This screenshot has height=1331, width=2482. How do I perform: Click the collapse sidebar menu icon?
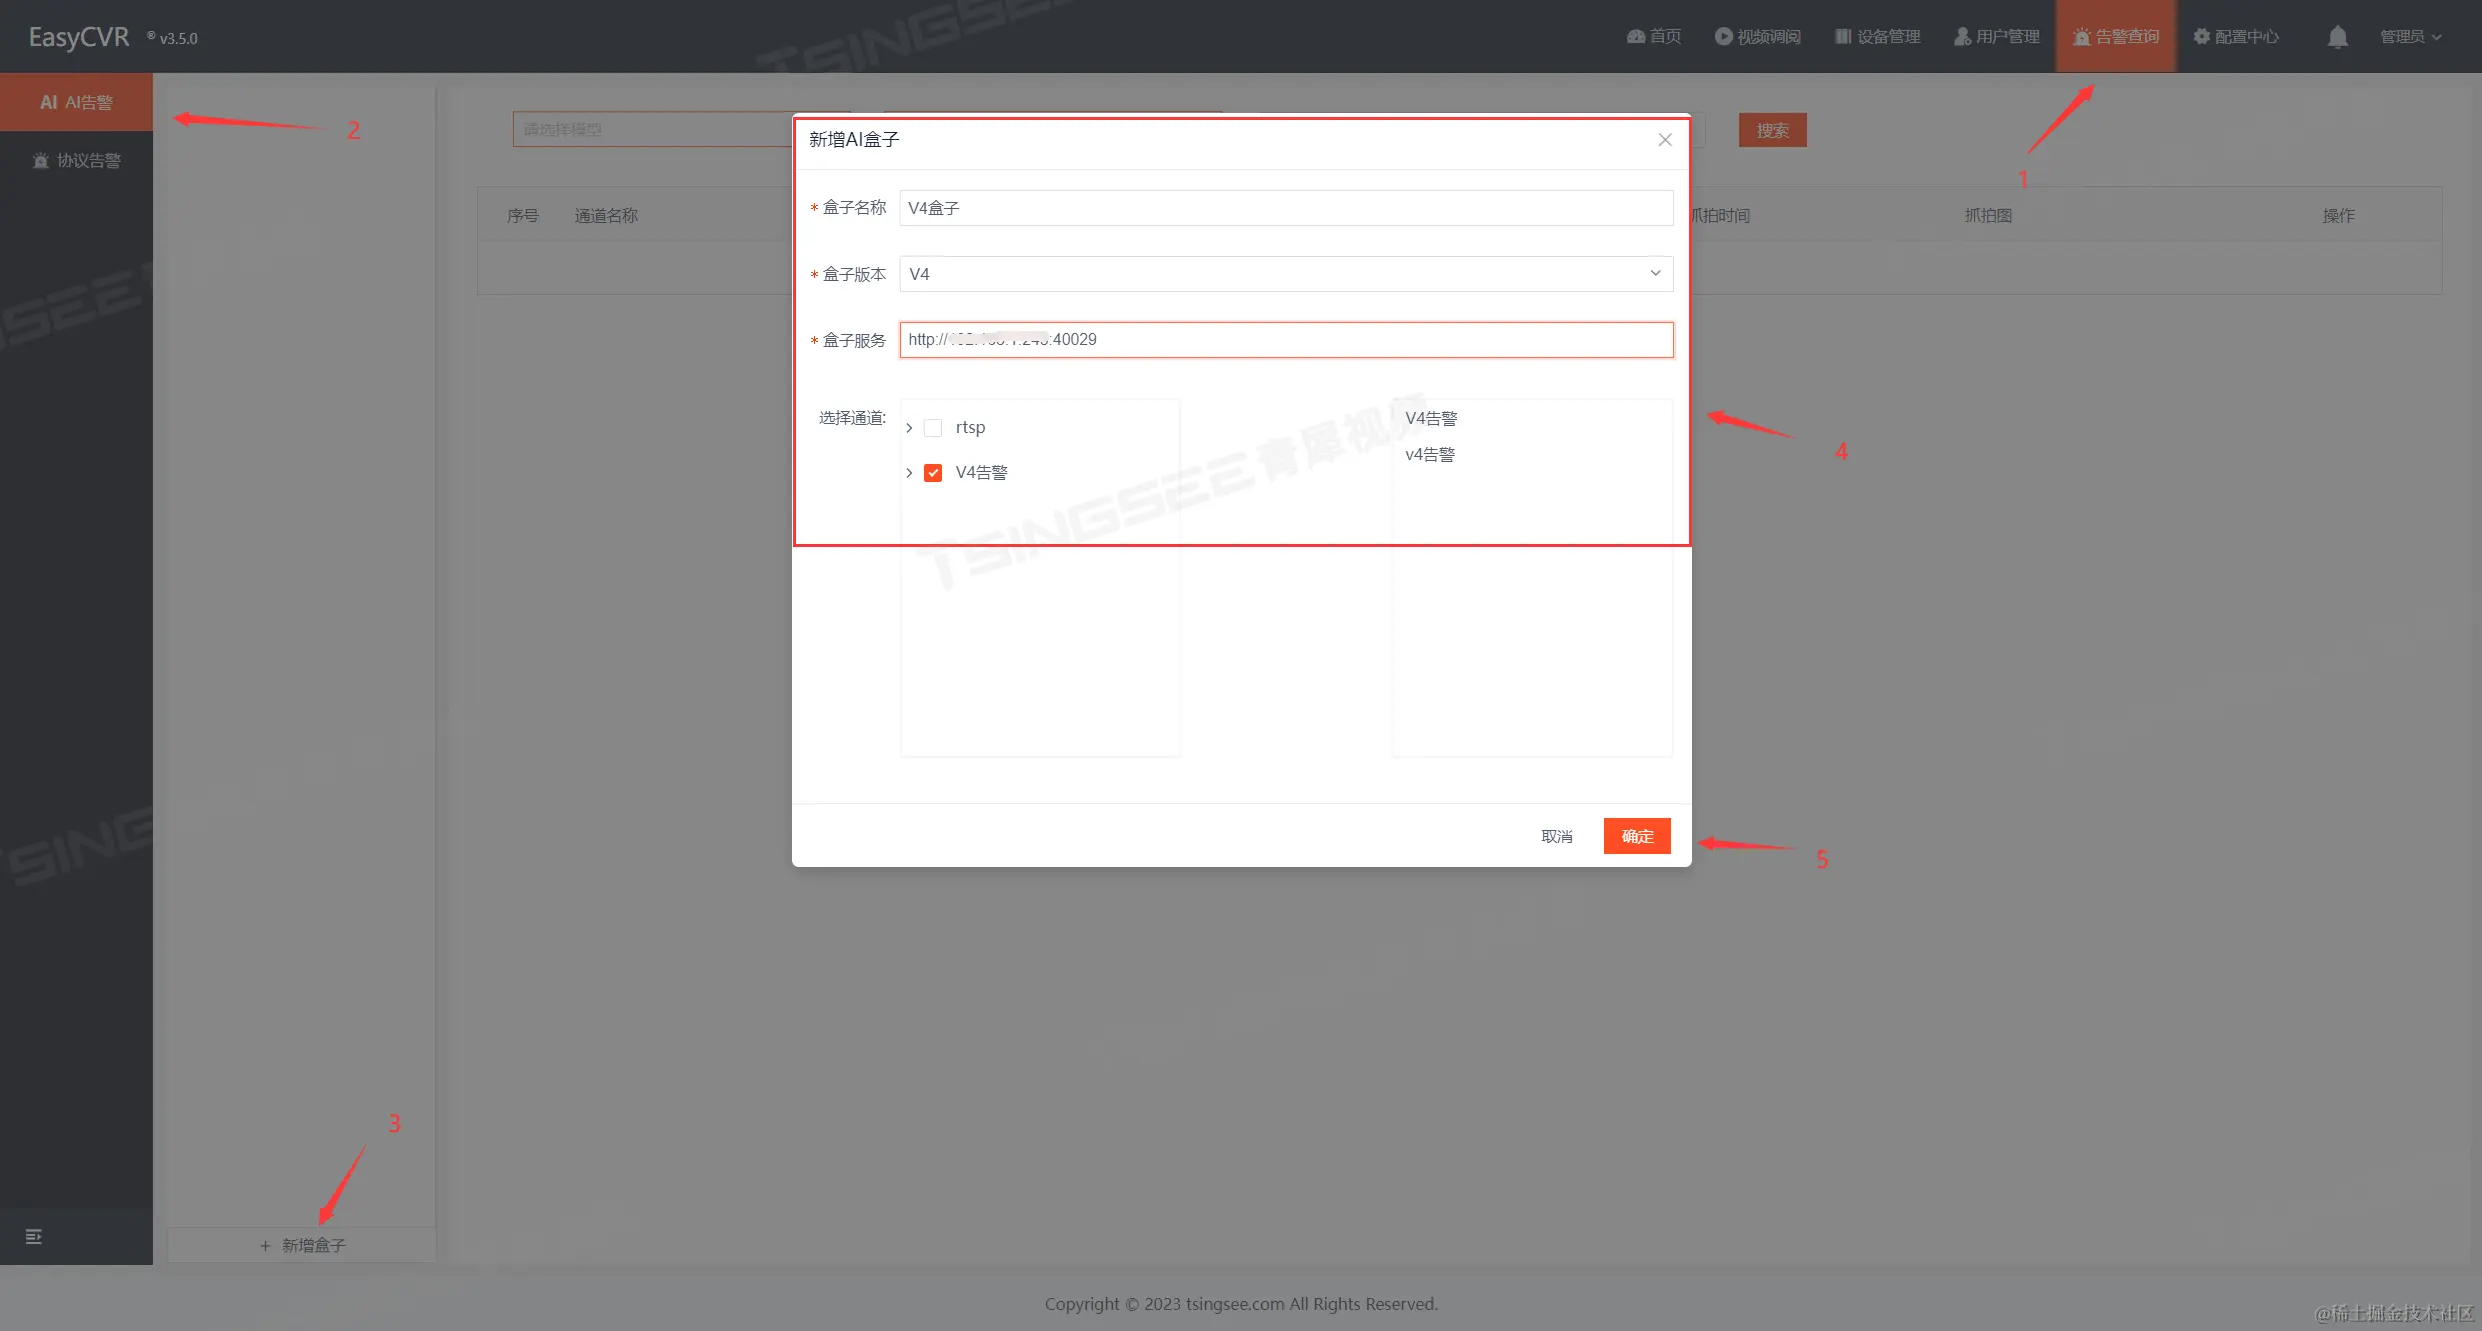(33, 1237)
